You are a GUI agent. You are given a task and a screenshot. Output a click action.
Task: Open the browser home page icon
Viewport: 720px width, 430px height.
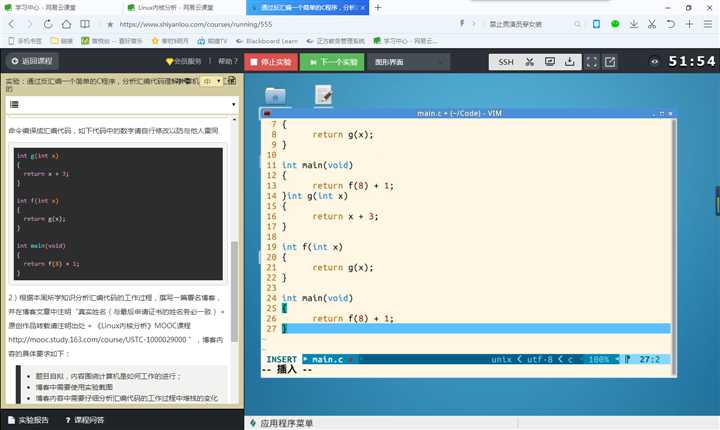67,24
